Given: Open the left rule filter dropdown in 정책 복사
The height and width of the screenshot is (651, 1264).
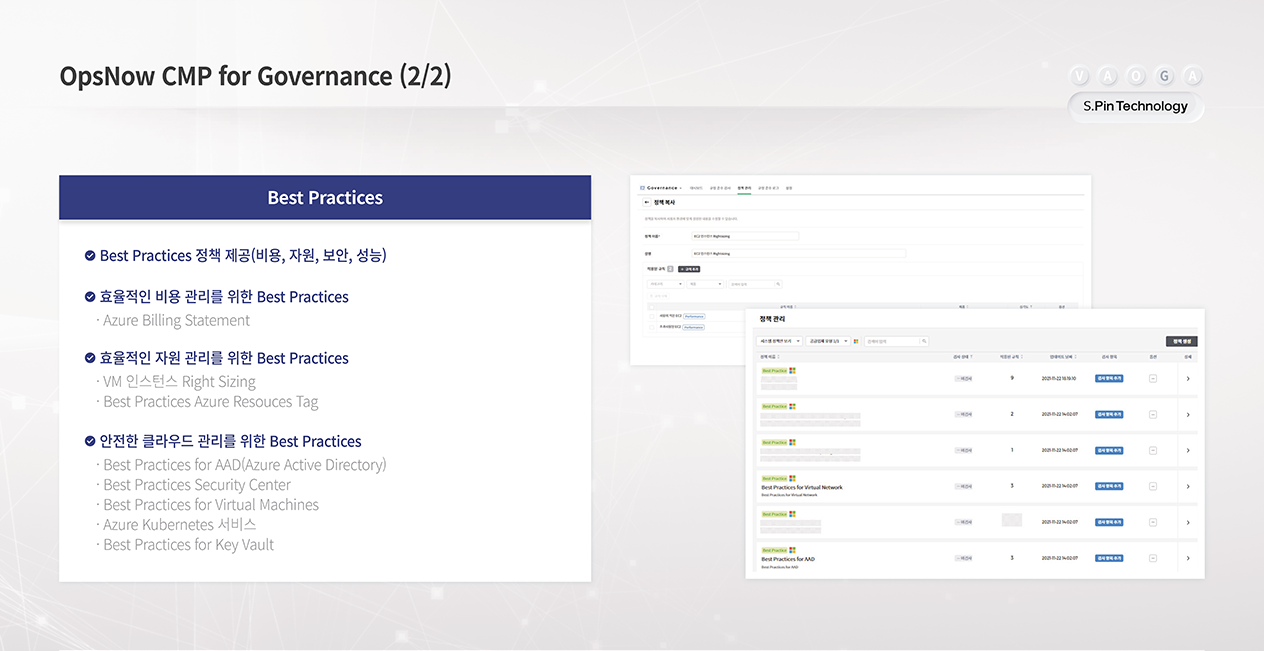Looking at the screenshot, I should [x=665, y=284].
